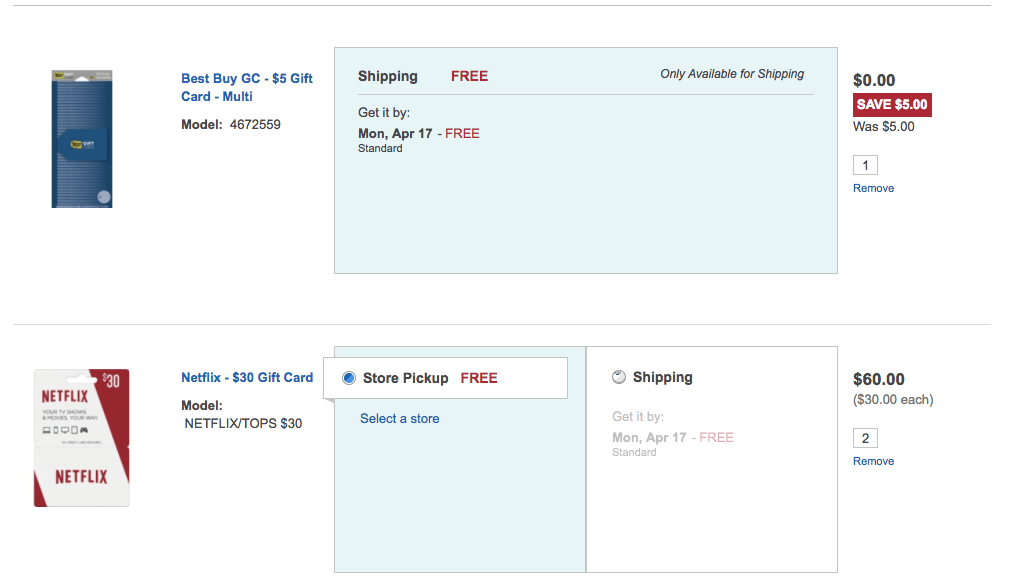Click the Best Buy gift card product image
Image resolution: width=1009 pixels, height=582 pixels.
pos(82,139)
